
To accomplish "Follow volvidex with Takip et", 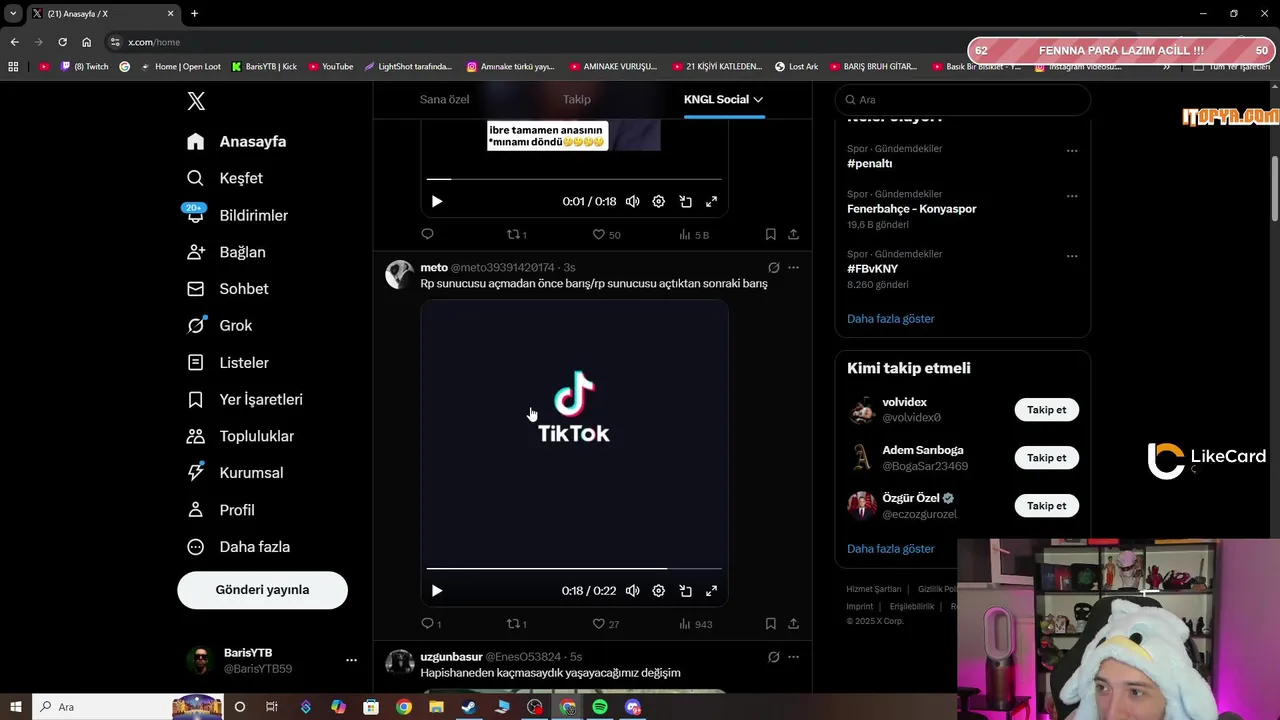I will [x=1046, y=410].
